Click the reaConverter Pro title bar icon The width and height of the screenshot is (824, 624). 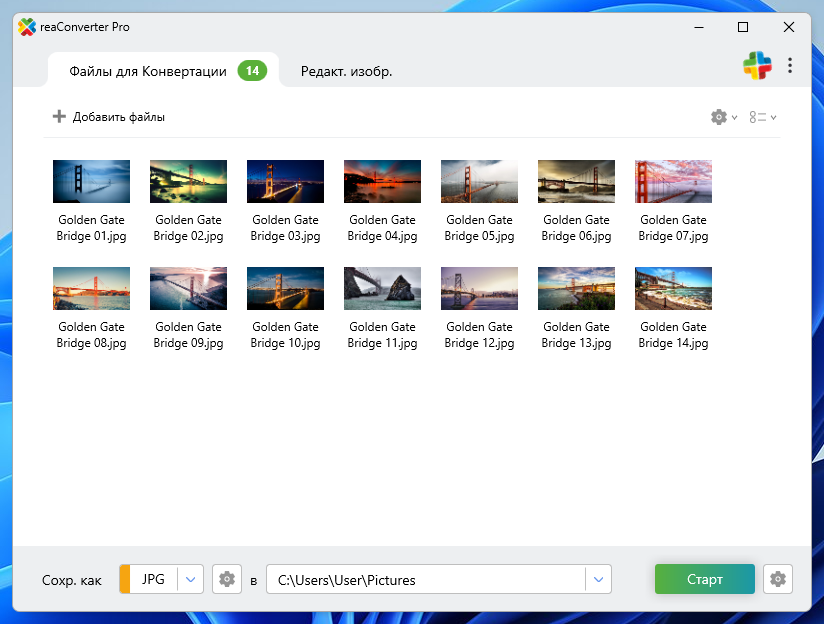tap(27, 27)
